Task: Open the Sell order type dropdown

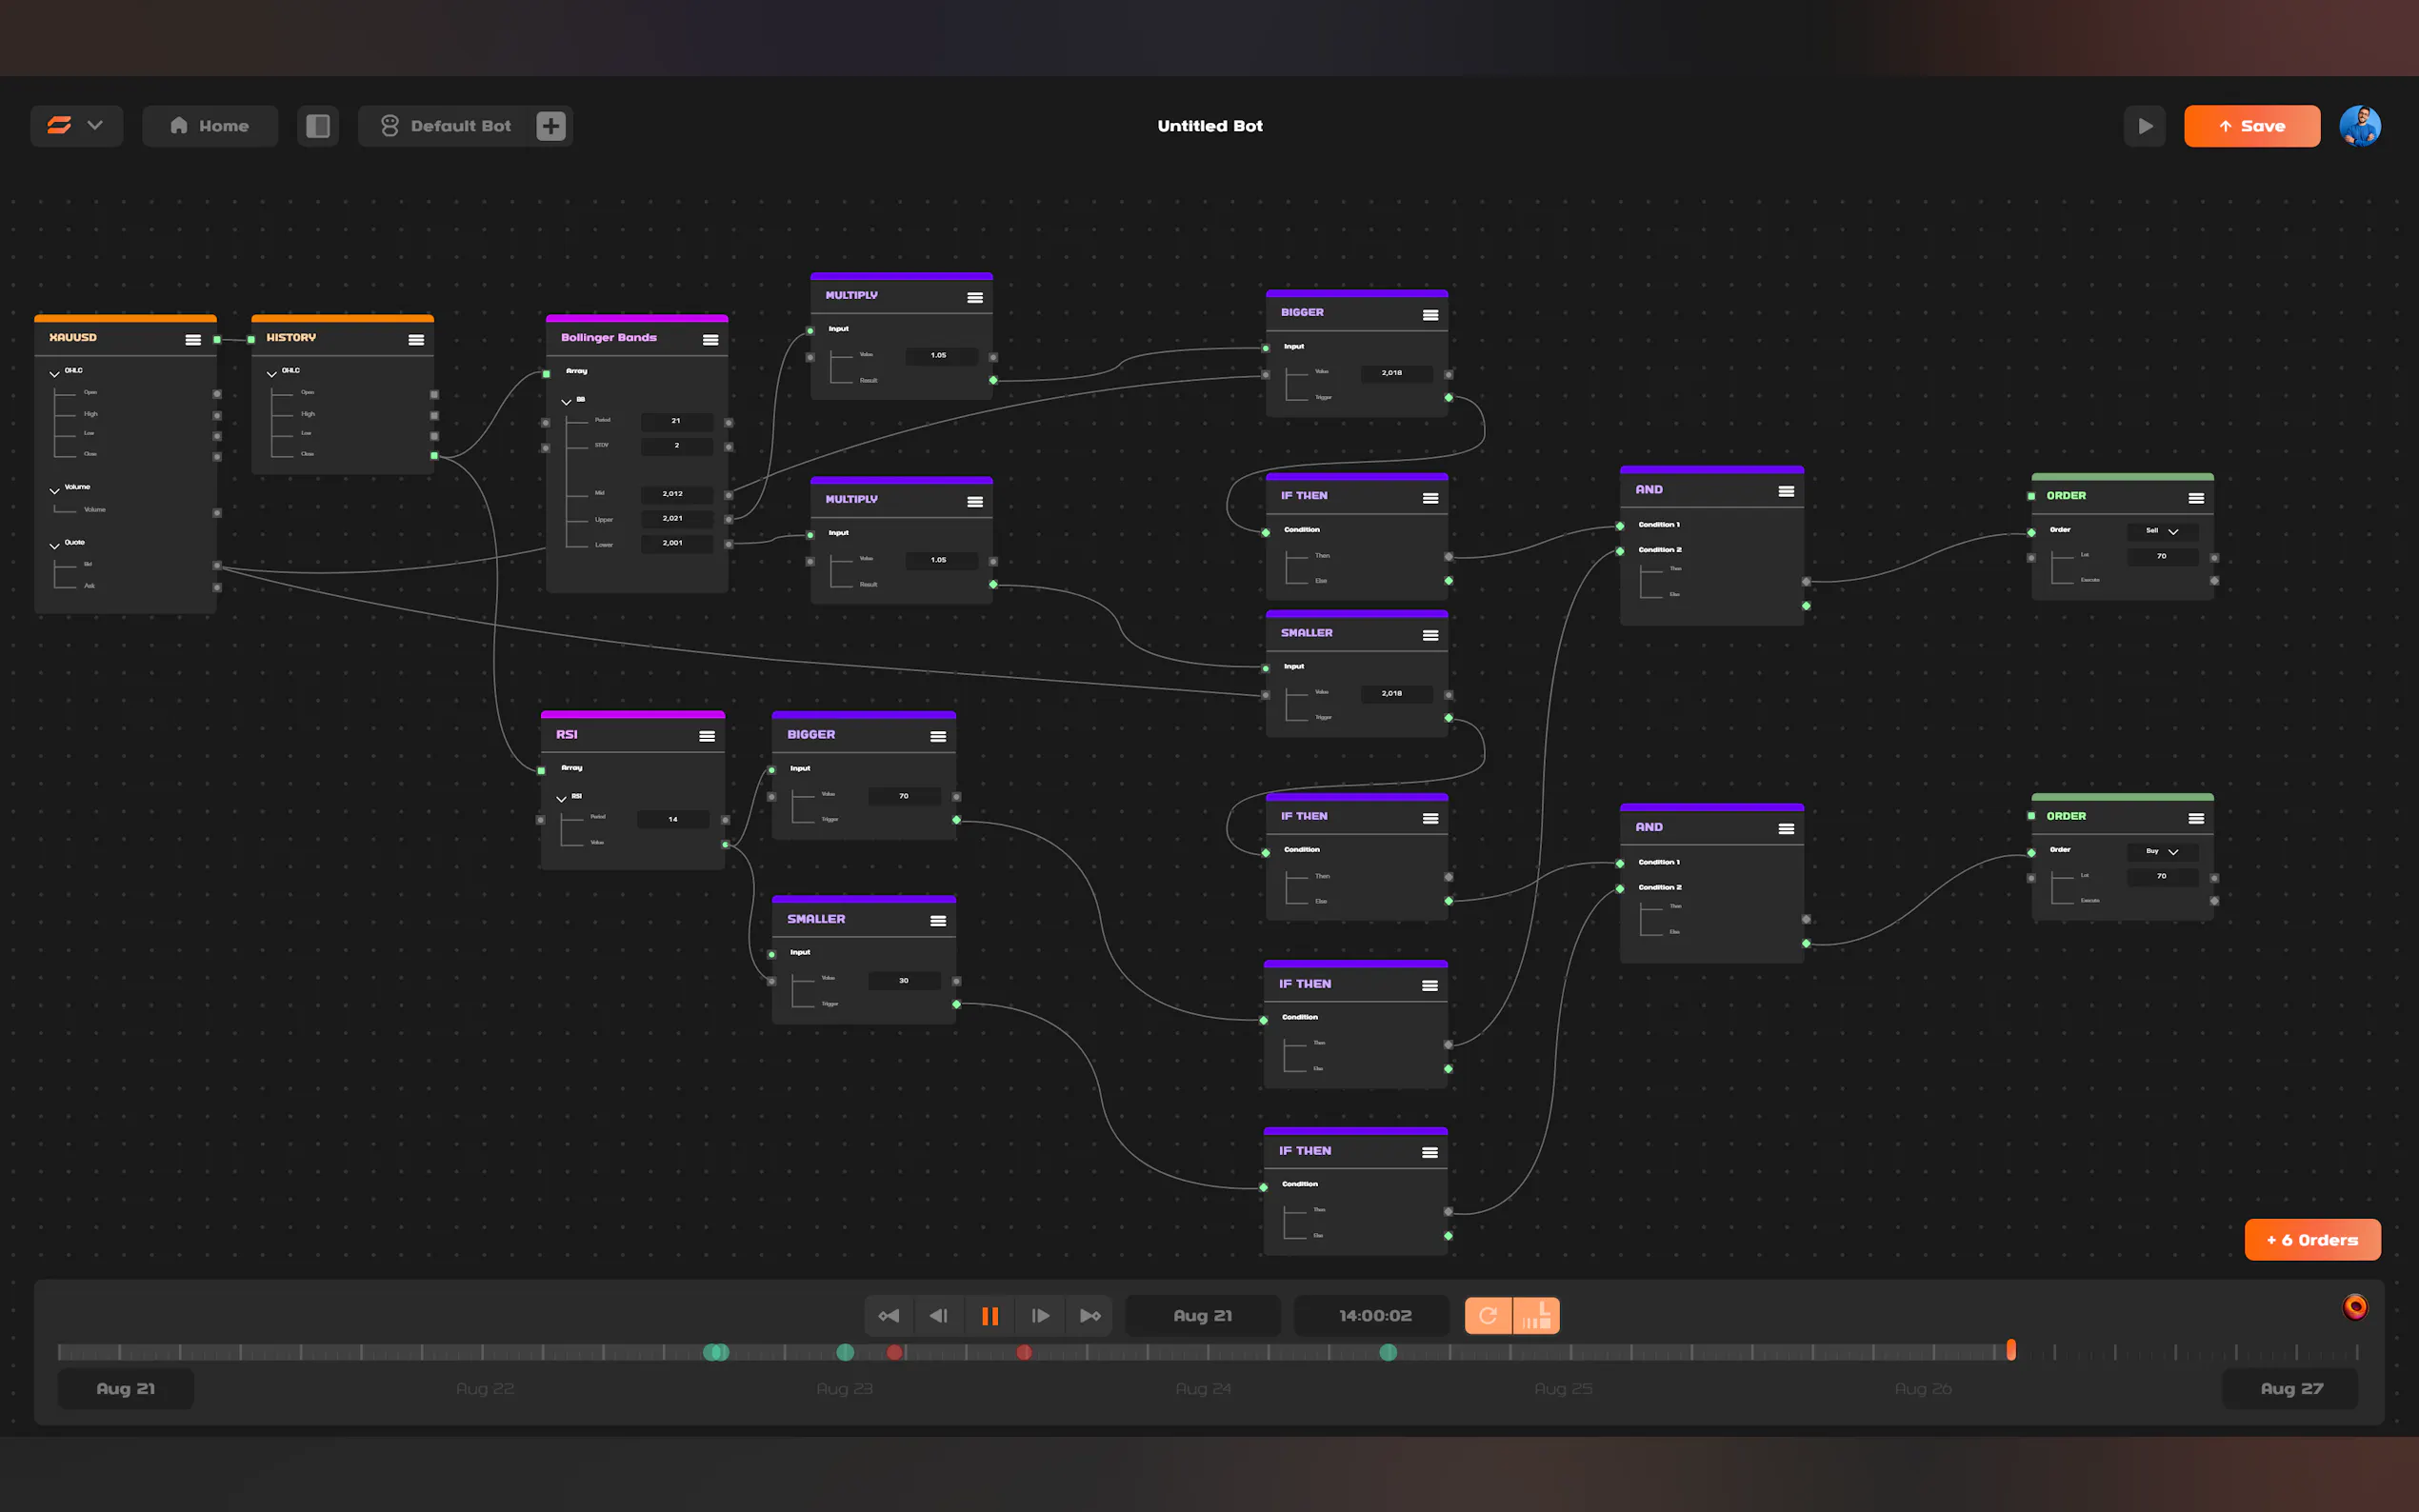Action: coord(2161,531)
